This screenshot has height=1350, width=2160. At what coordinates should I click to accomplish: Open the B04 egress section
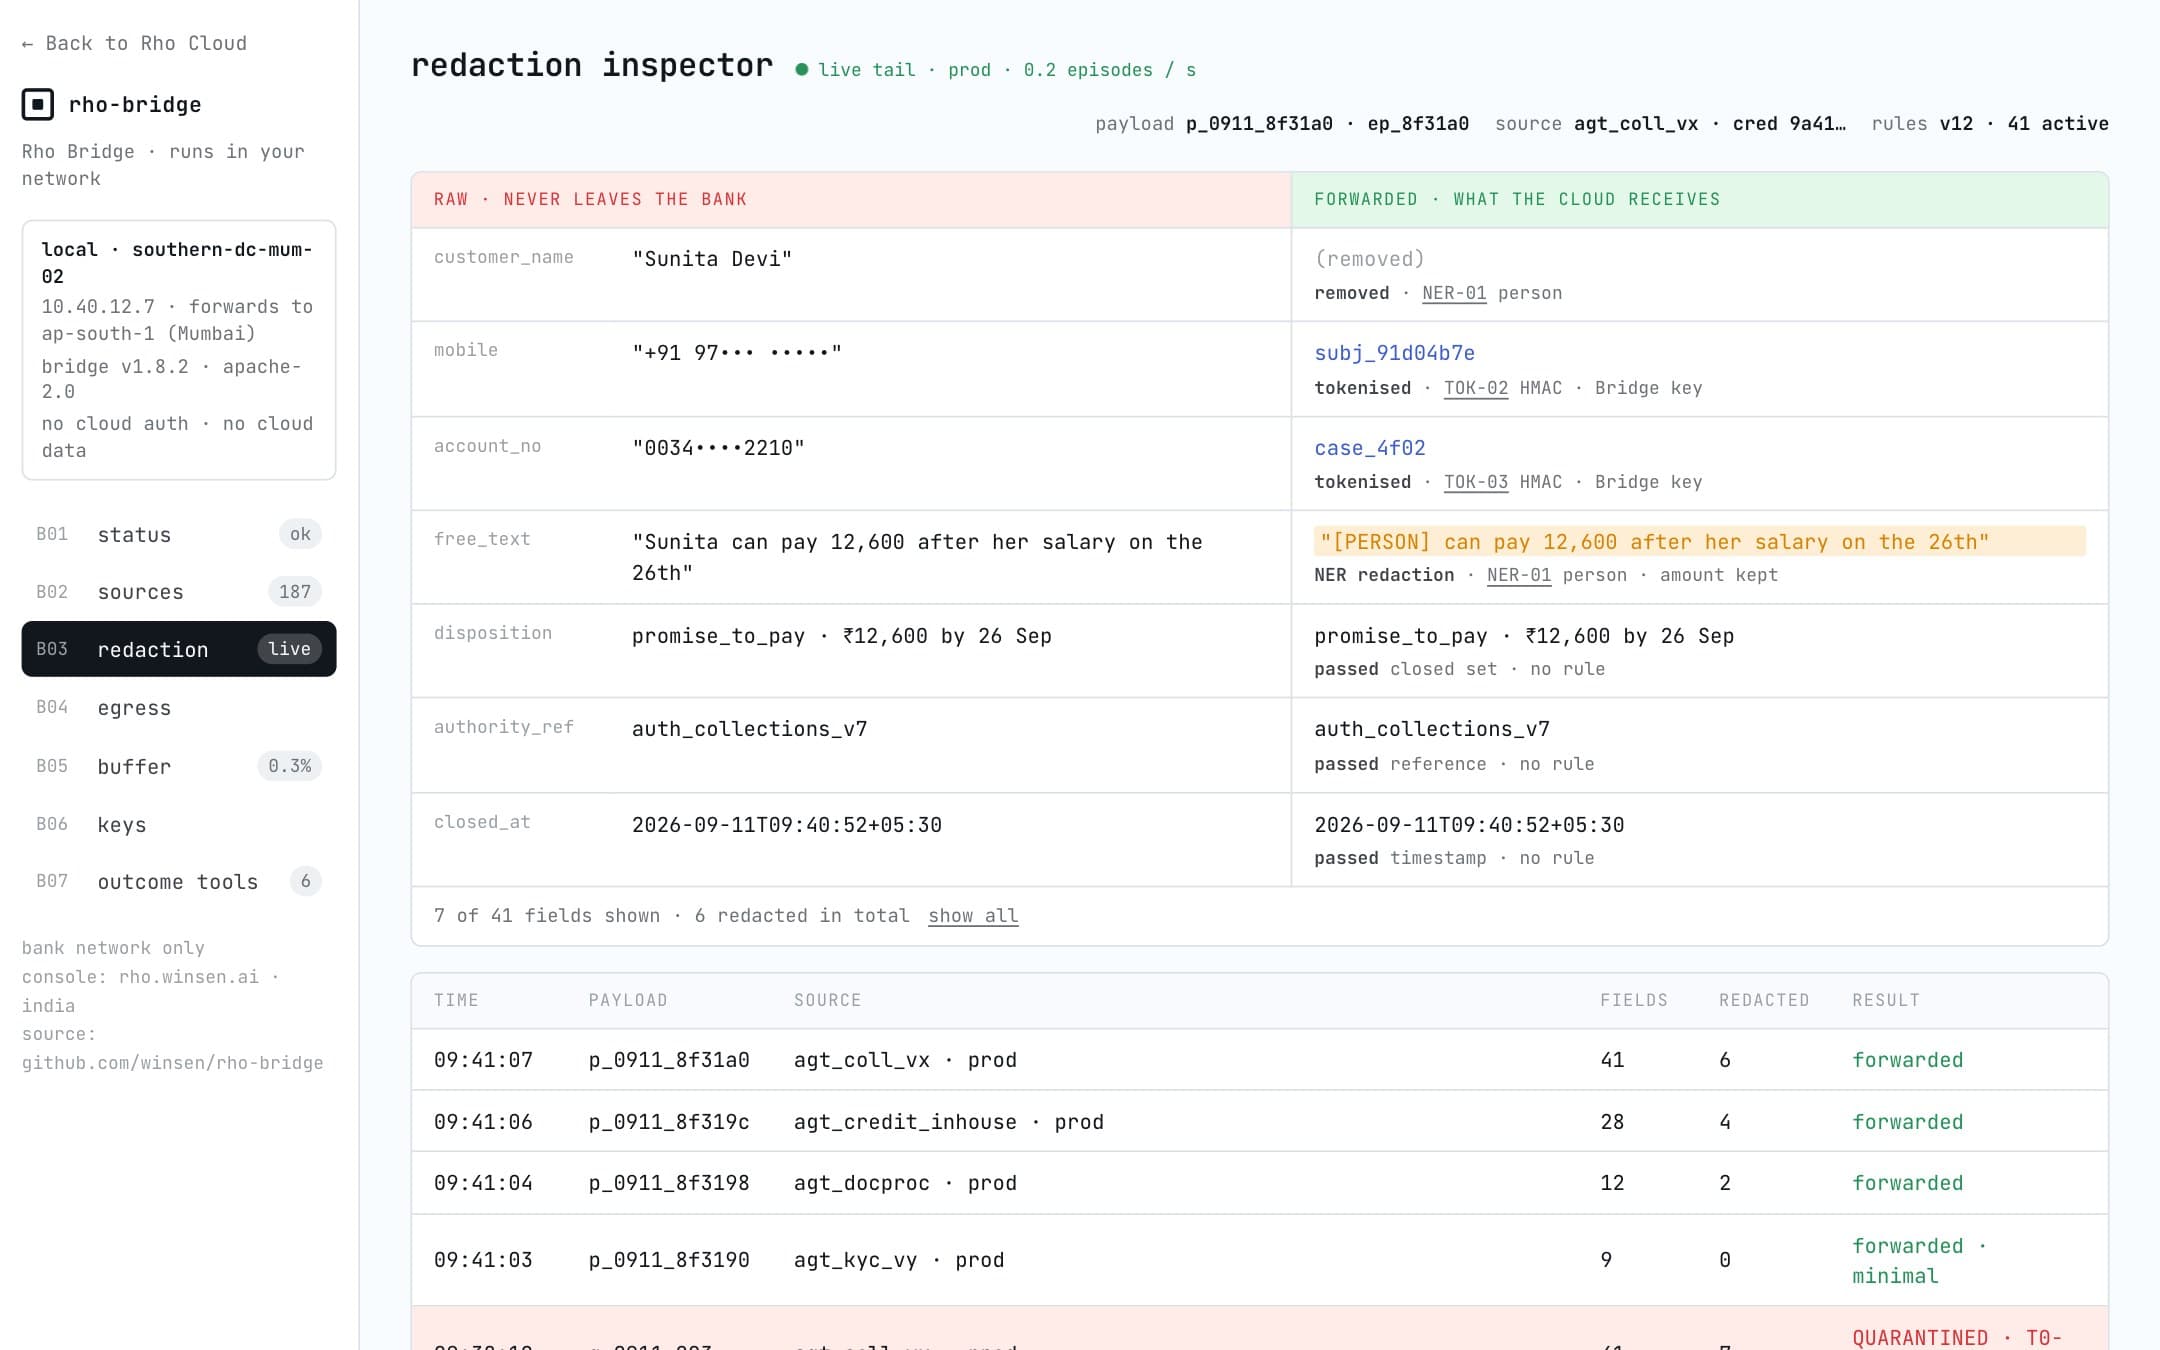tap(179, 707)
